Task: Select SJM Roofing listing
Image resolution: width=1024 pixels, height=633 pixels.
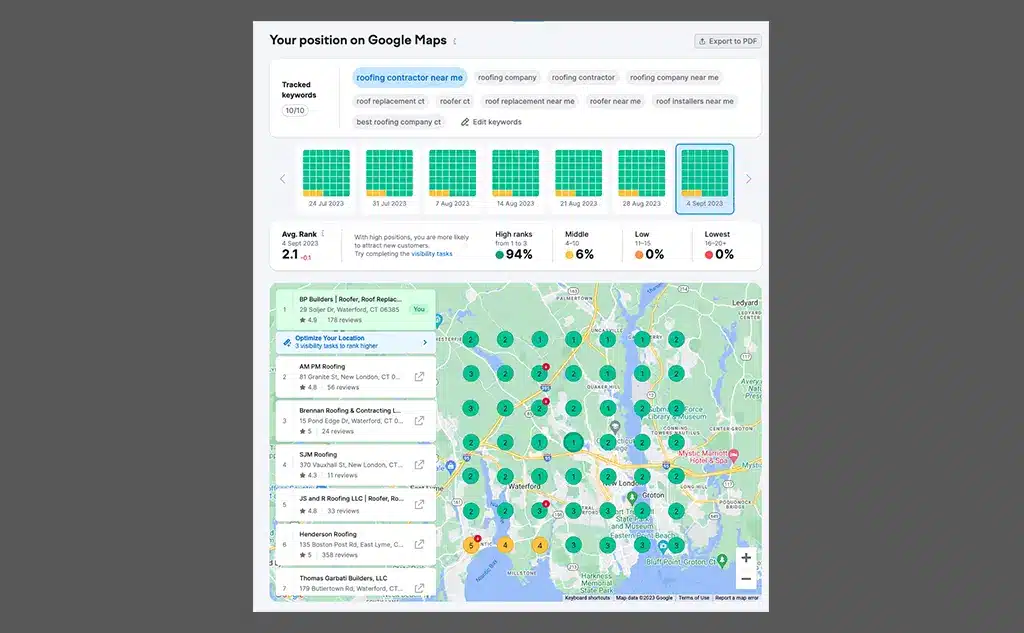Action: coord(355,464)
